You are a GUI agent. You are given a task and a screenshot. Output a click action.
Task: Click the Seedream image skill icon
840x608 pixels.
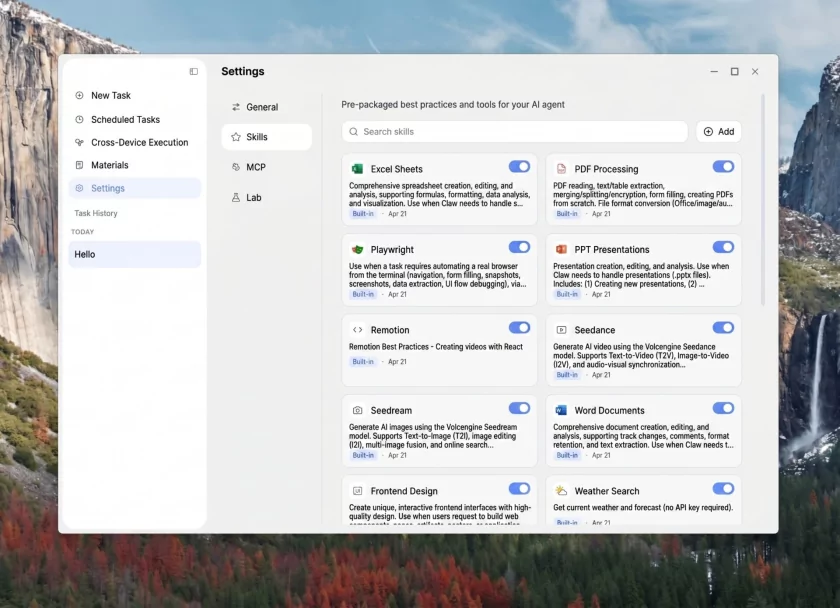point(360,409)
